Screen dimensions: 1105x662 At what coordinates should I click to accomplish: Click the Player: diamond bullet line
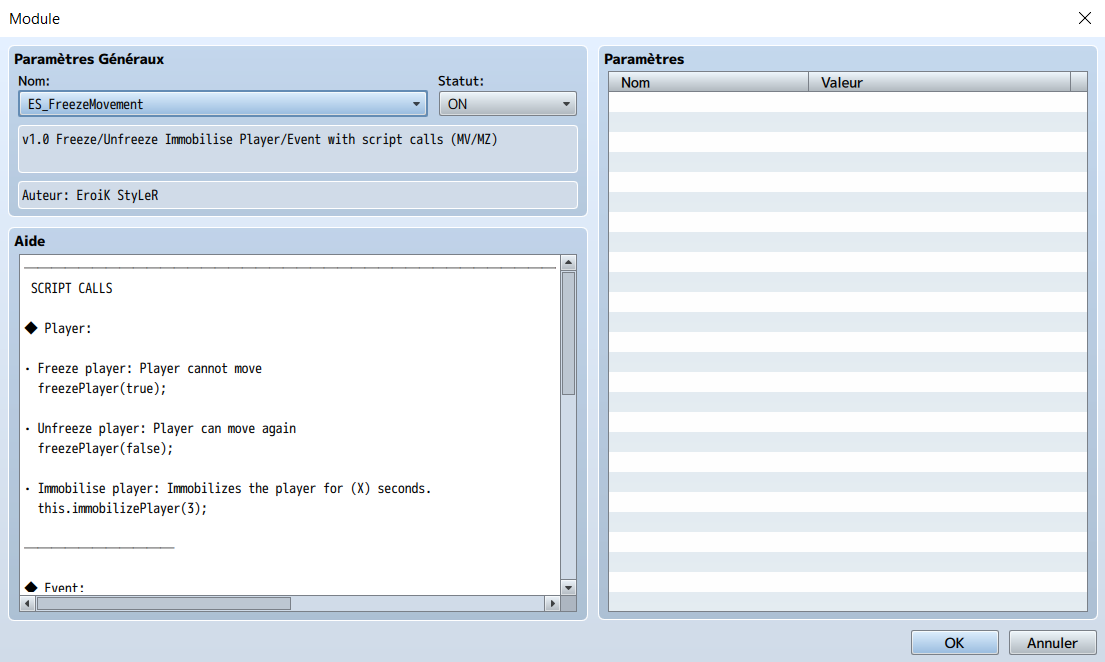(x=58, y=329)
